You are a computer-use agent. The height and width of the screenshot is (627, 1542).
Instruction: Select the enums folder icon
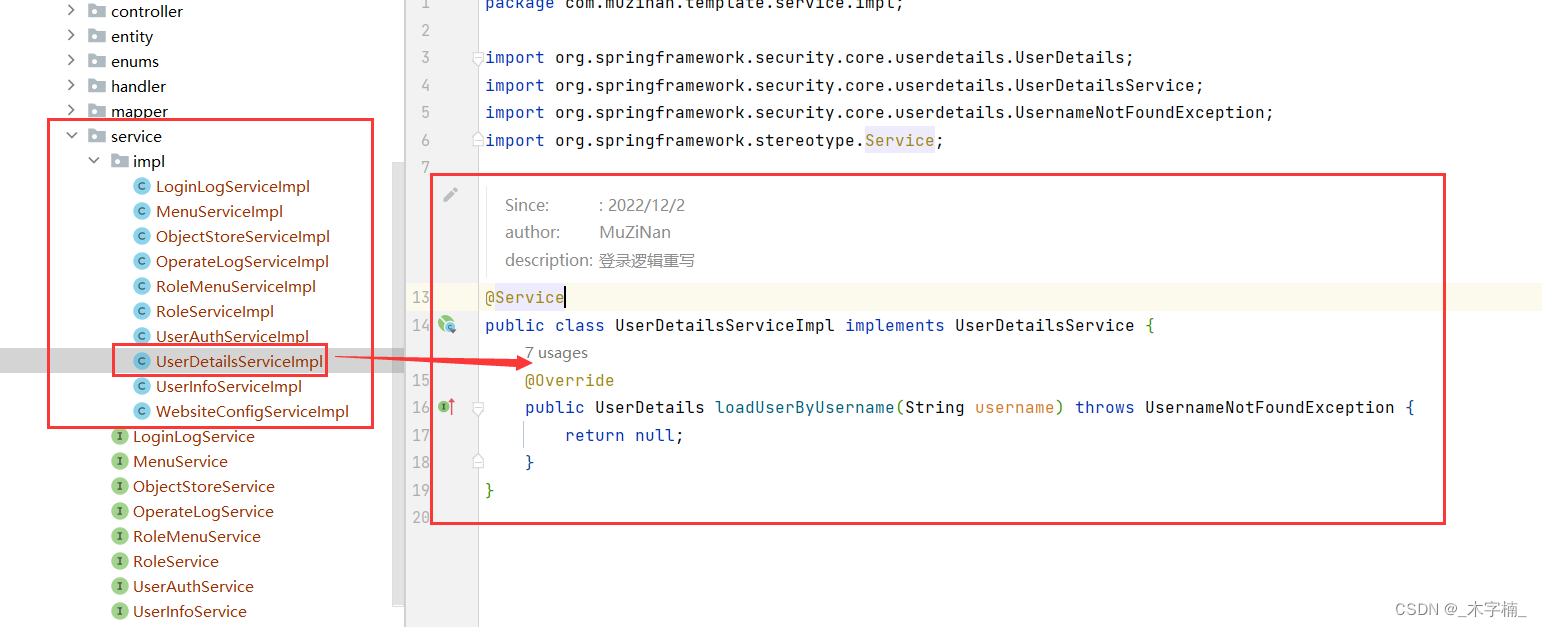click(x=97, y=61)
